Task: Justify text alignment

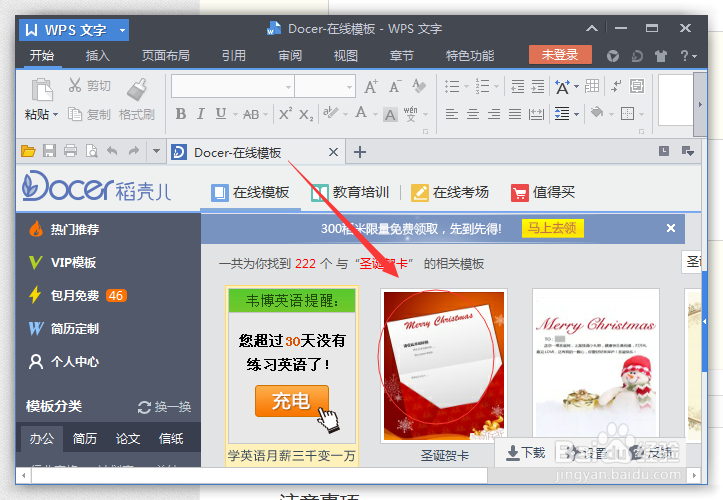Action: [515, 114]
